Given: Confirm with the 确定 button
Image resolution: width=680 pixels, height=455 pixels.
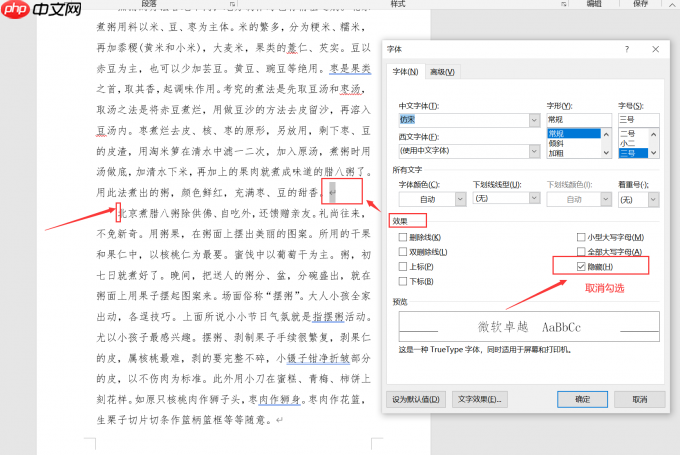Looking at the screenshot, I should (x=582, y=399).
